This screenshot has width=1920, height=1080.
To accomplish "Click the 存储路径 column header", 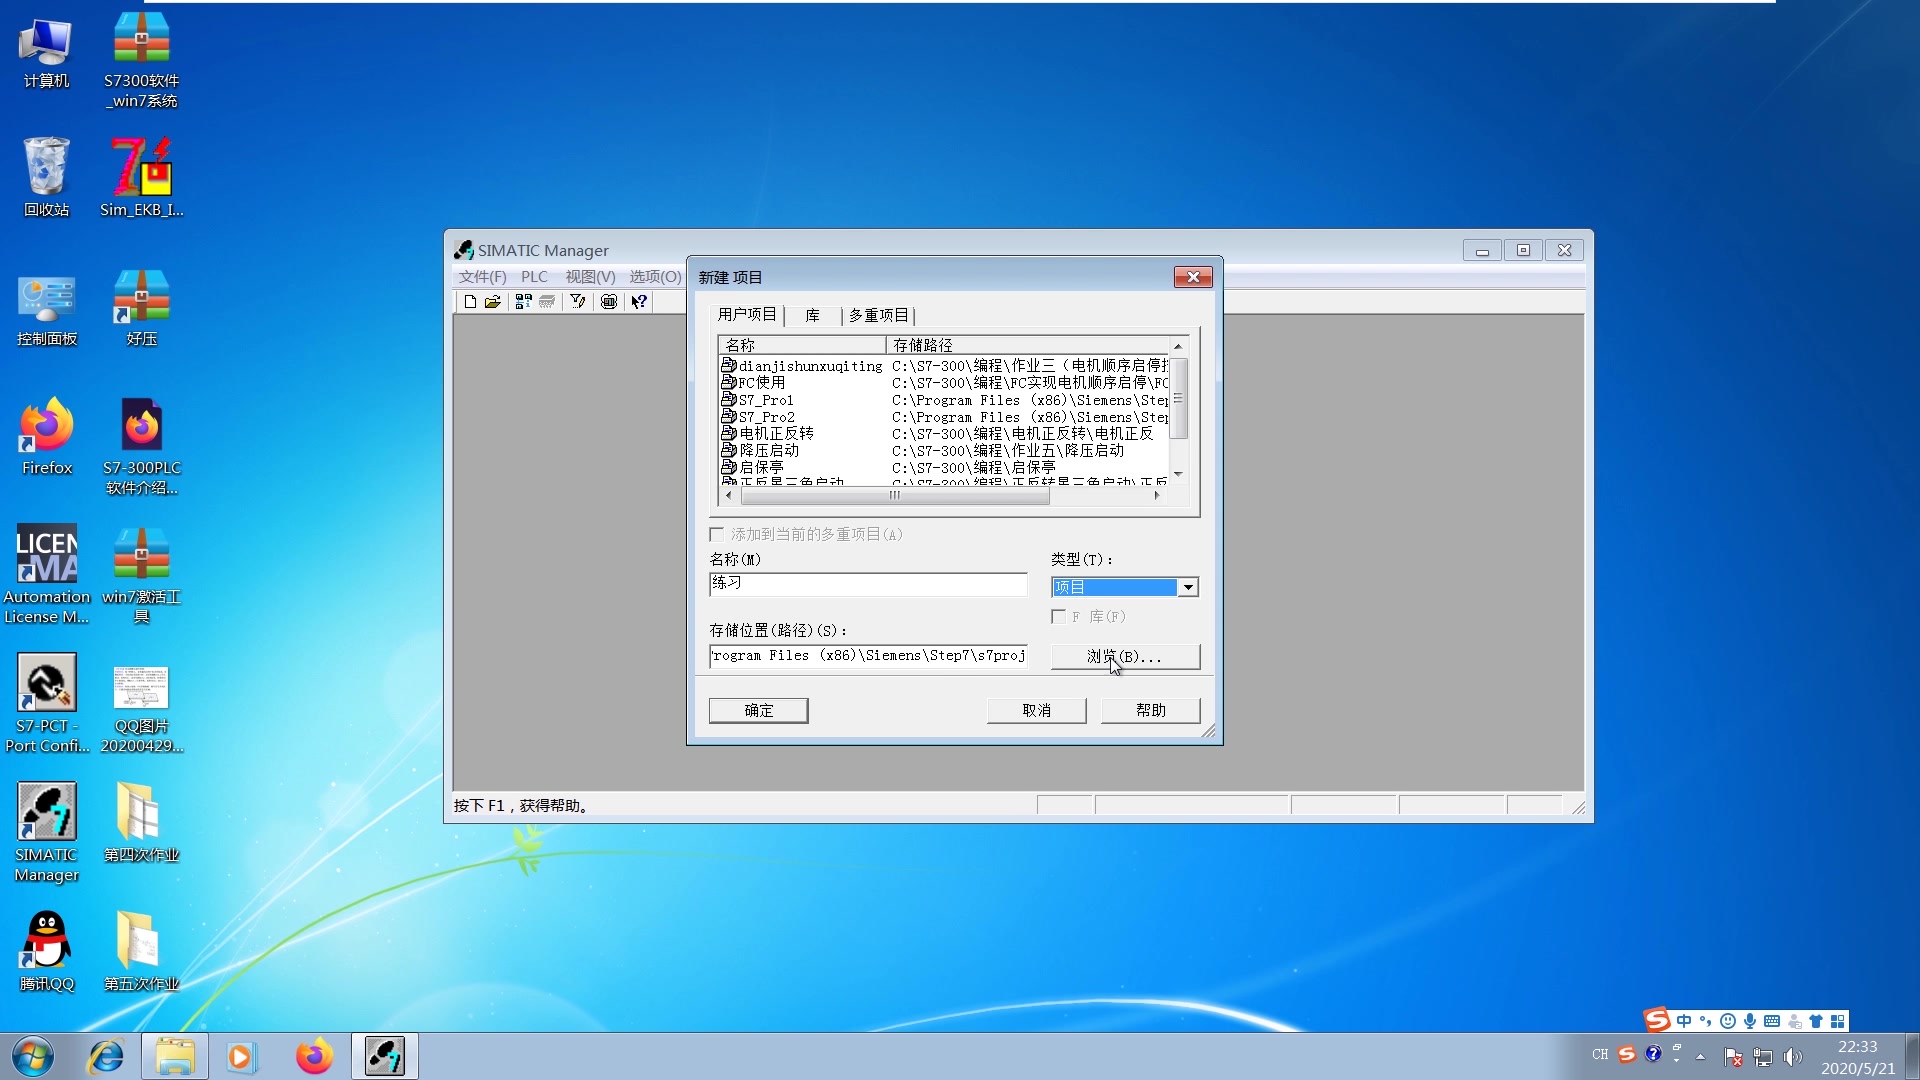I will tap(1027, 345).
